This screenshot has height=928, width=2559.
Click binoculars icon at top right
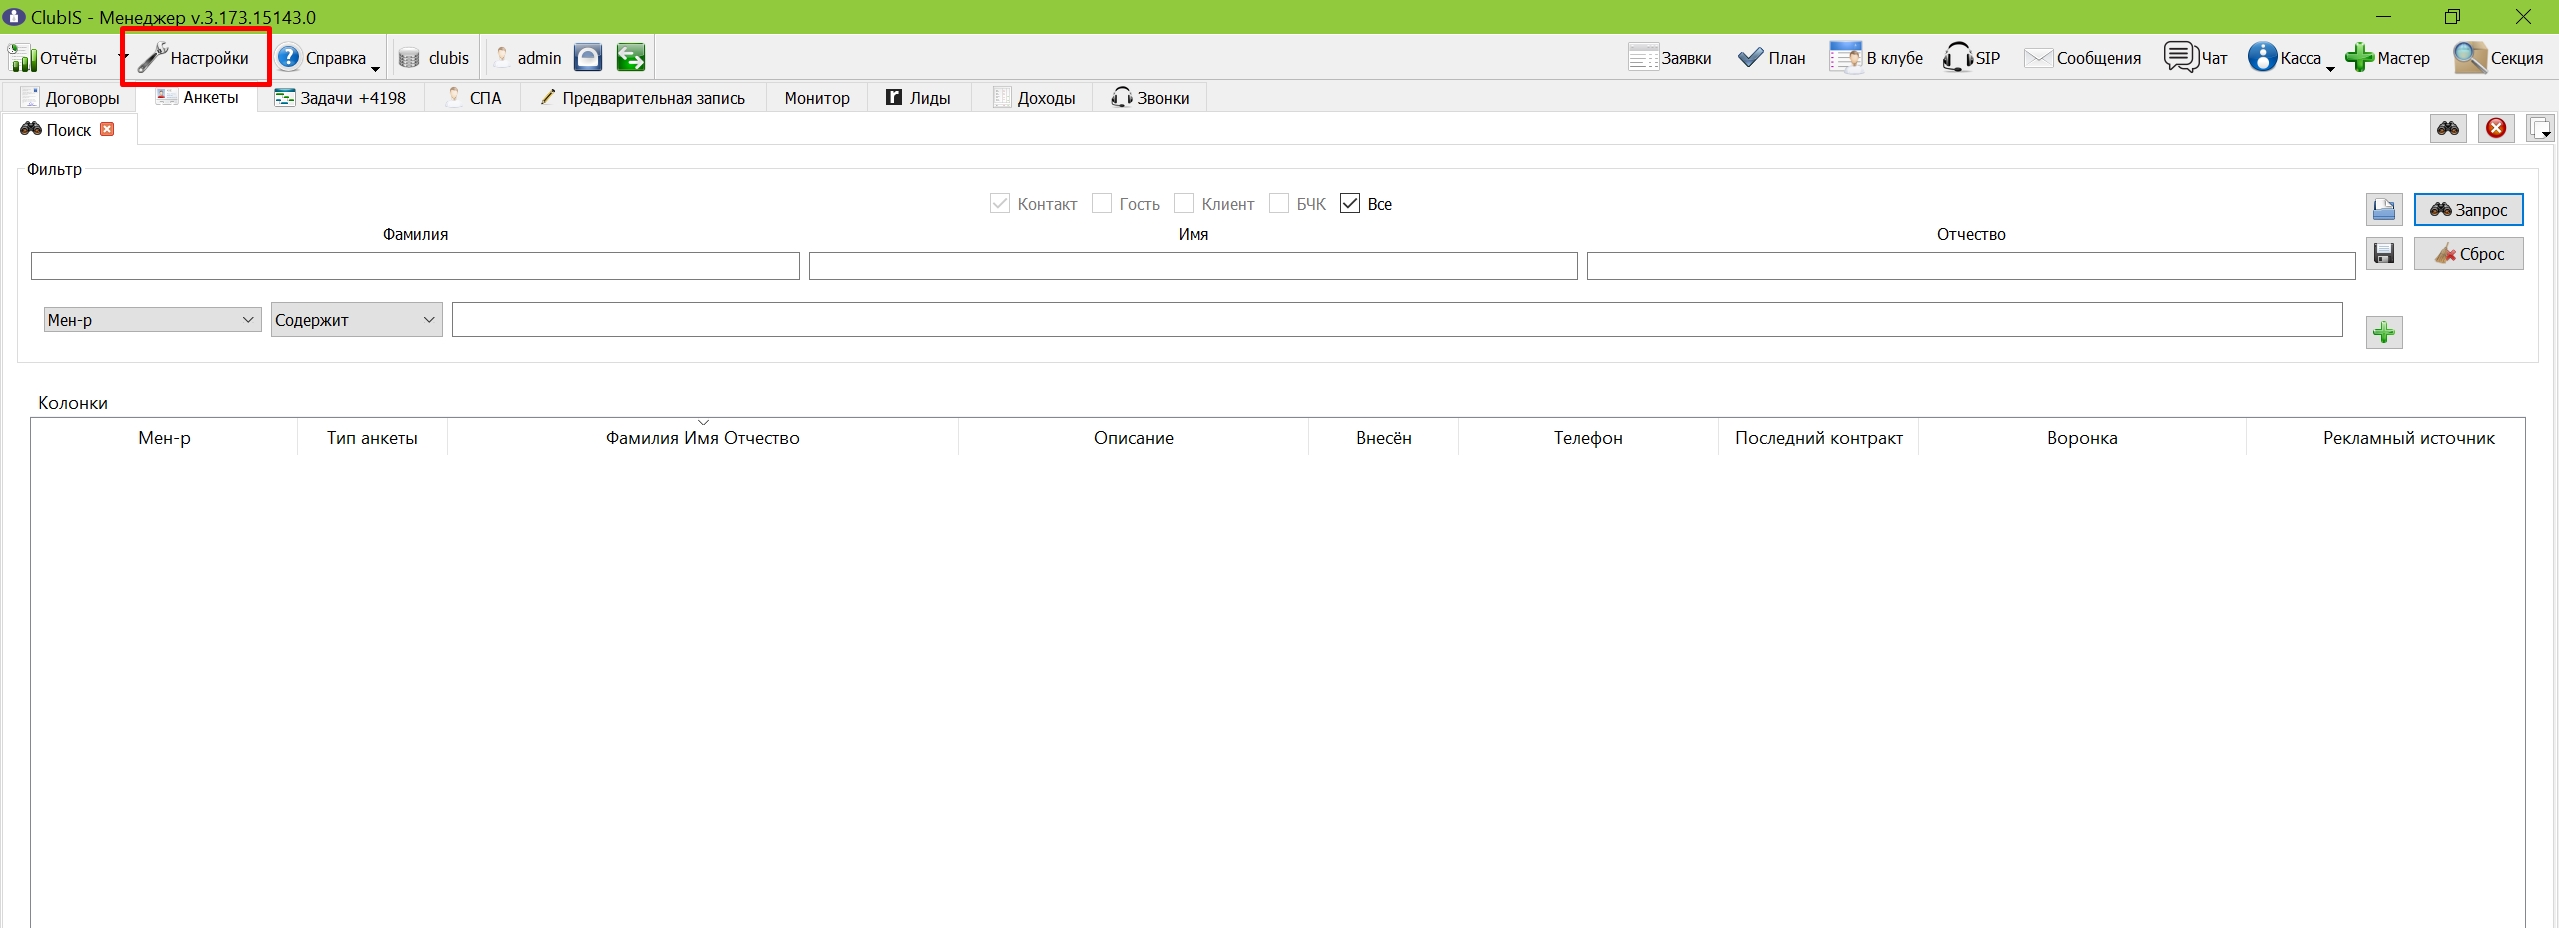click(2448, 128)
